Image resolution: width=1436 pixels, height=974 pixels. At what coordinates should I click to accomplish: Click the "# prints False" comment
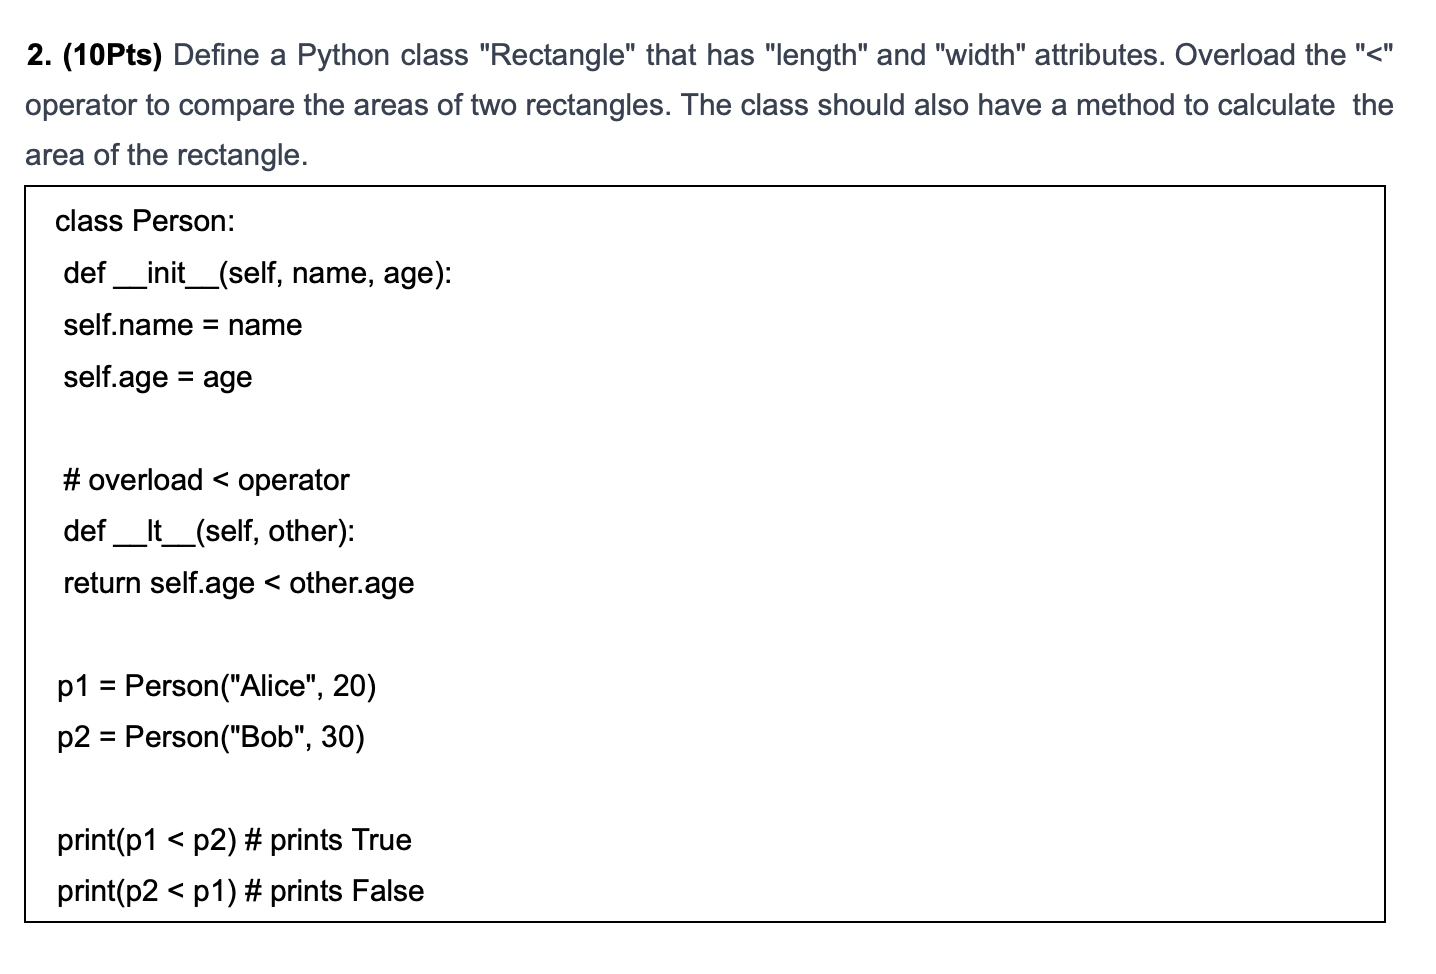pyautogui.click(x=334, y=891)
